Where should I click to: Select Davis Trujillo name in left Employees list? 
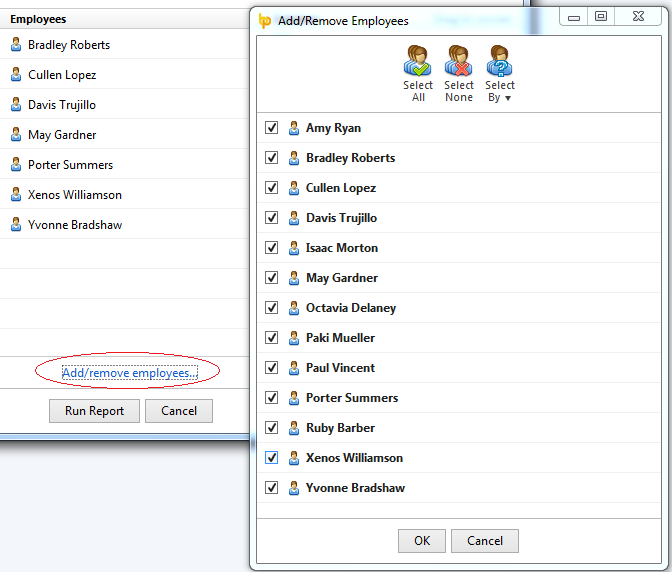(x=62, y=105)
